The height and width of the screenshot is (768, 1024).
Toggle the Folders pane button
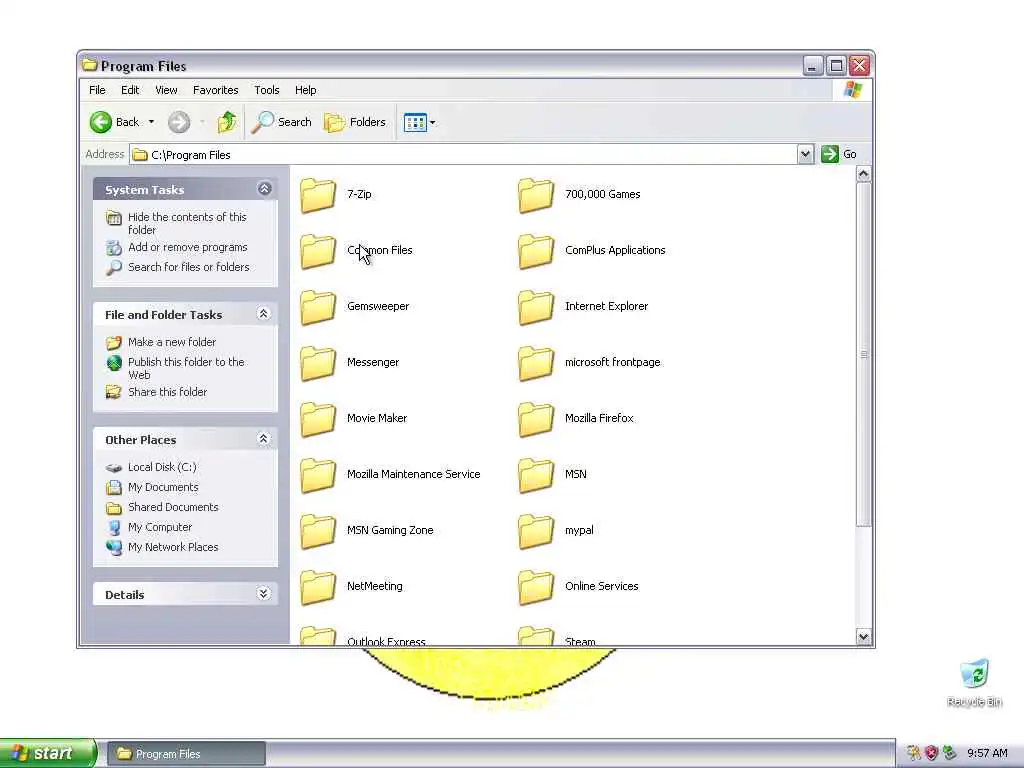[355, 122]
